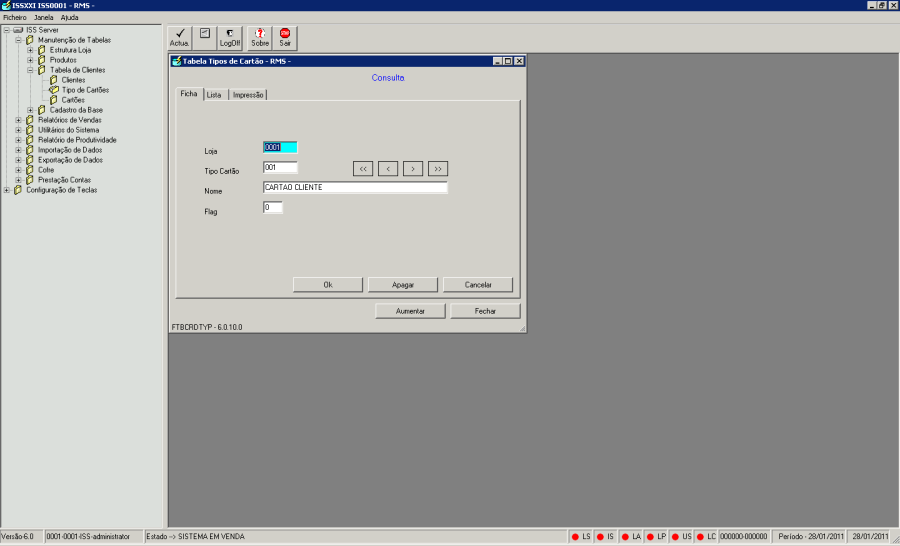Click the Flag input field

point(273,208)
